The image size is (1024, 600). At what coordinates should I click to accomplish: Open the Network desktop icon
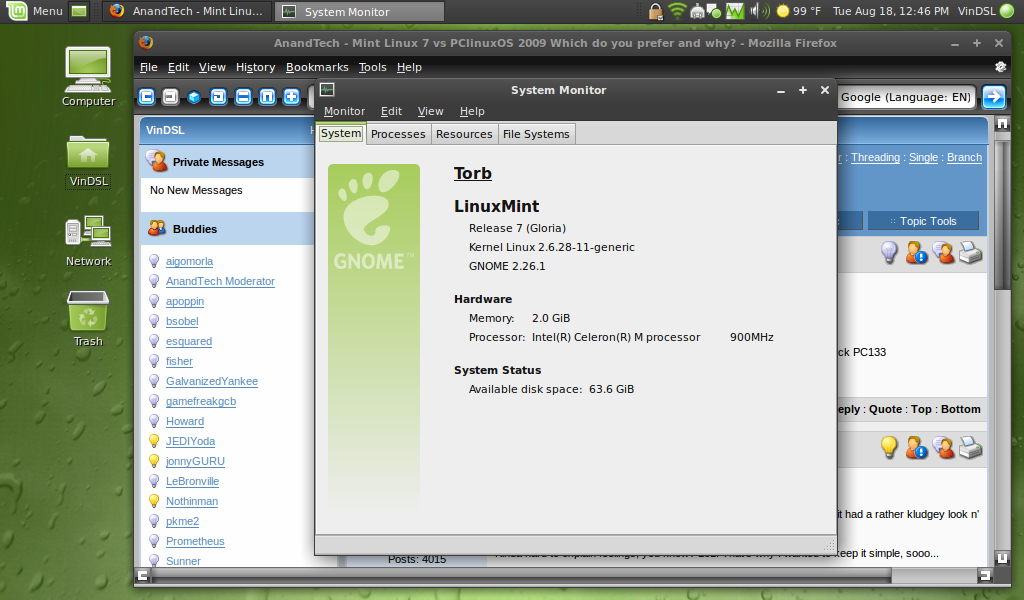tap(88, 240)
